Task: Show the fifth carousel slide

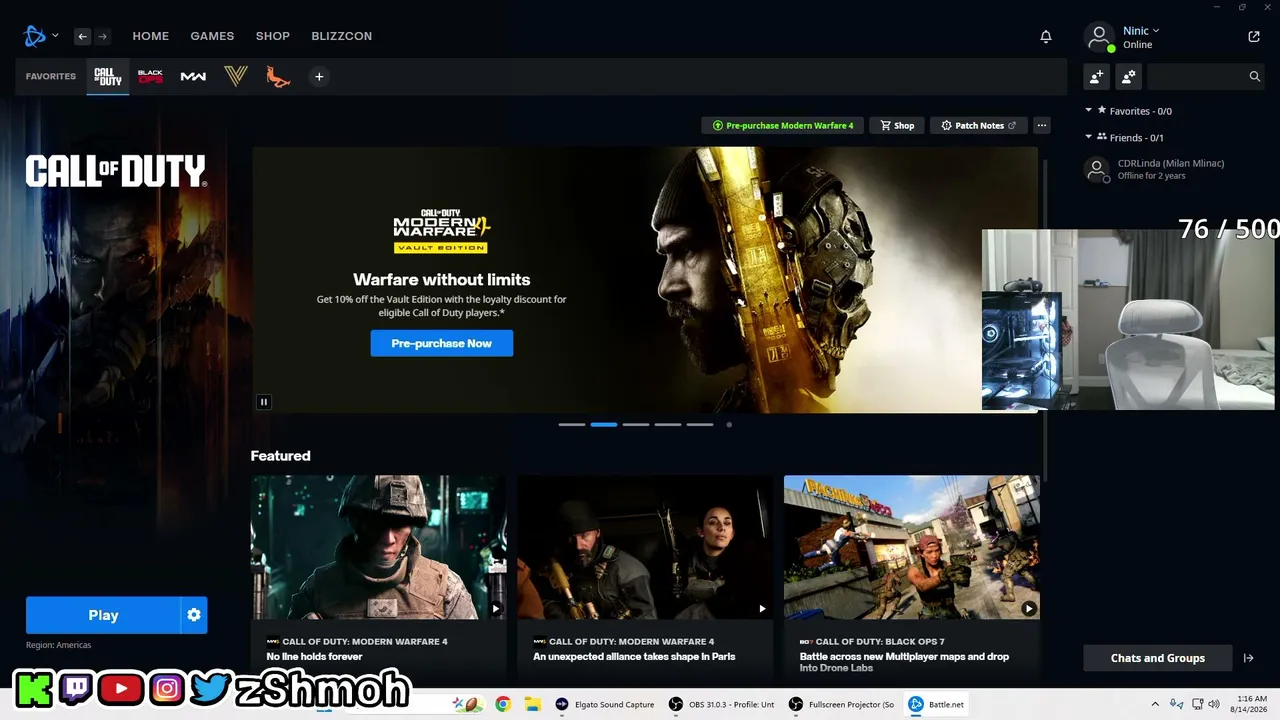Action: [x=700, y=425]
